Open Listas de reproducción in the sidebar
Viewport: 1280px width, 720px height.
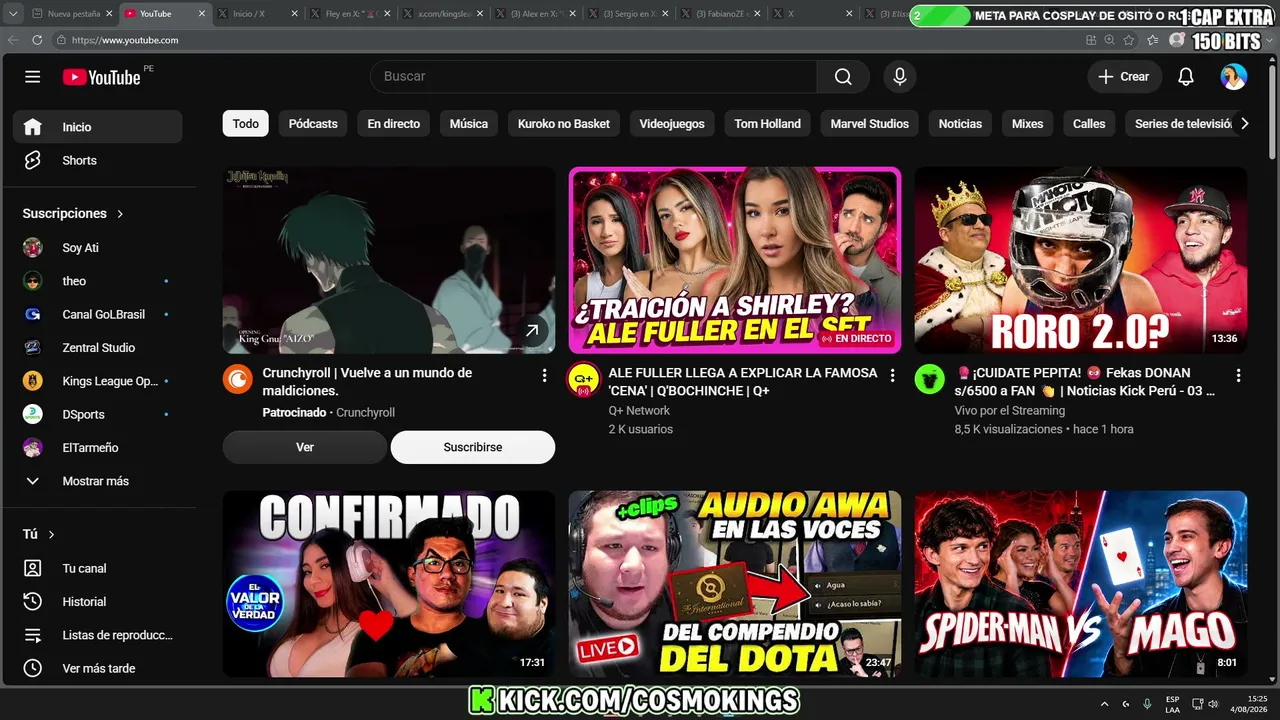(x=98, y=635)
